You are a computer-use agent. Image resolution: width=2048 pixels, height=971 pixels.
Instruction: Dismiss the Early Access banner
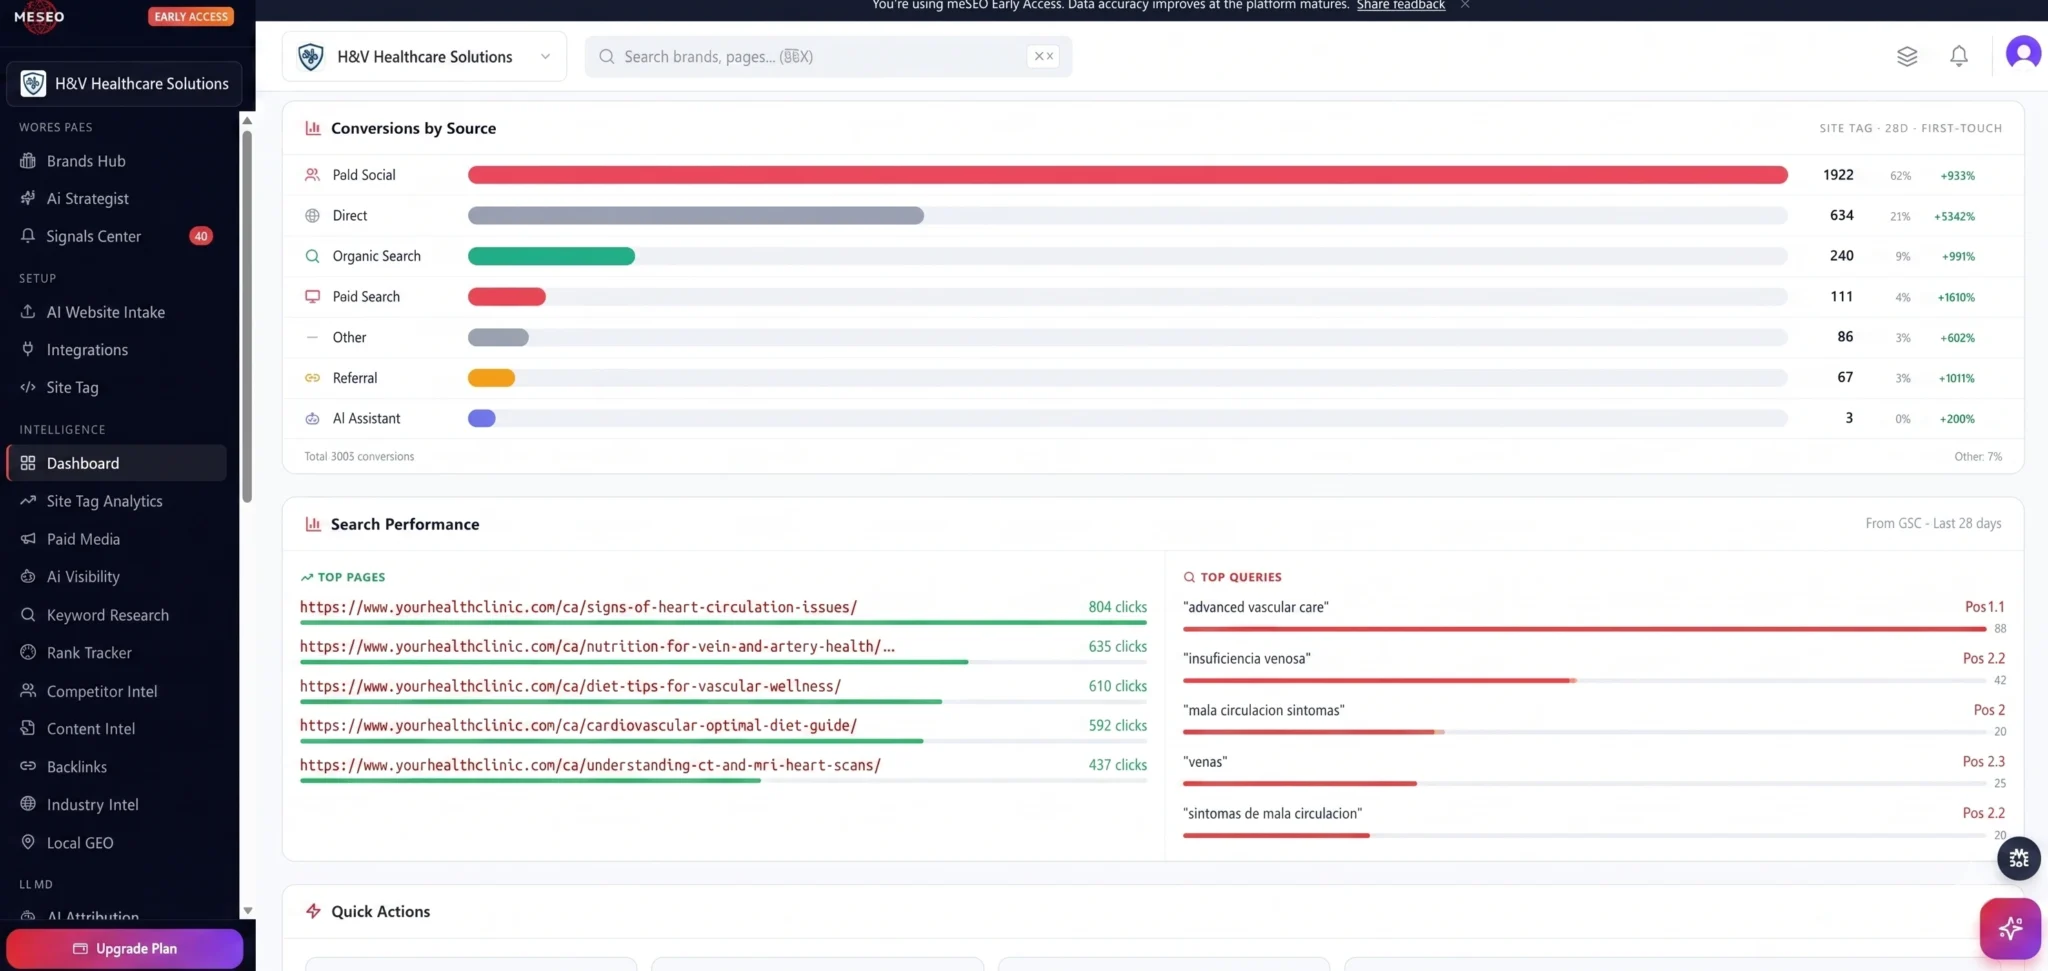pos(1465,5)
